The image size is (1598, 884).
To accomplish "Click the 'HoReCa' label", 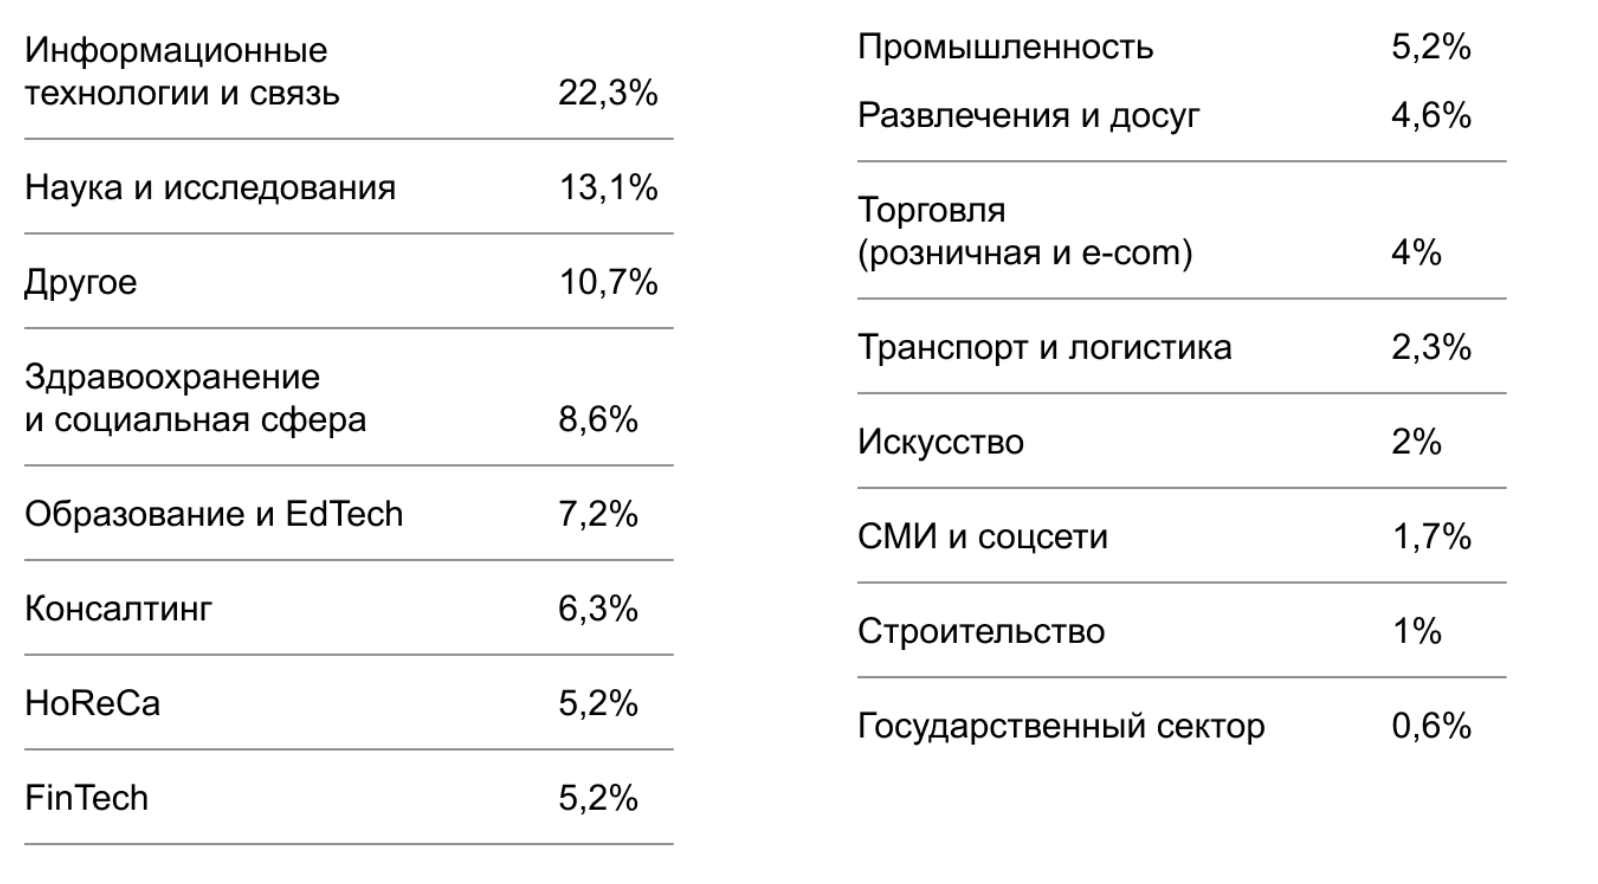I will 92,703.
